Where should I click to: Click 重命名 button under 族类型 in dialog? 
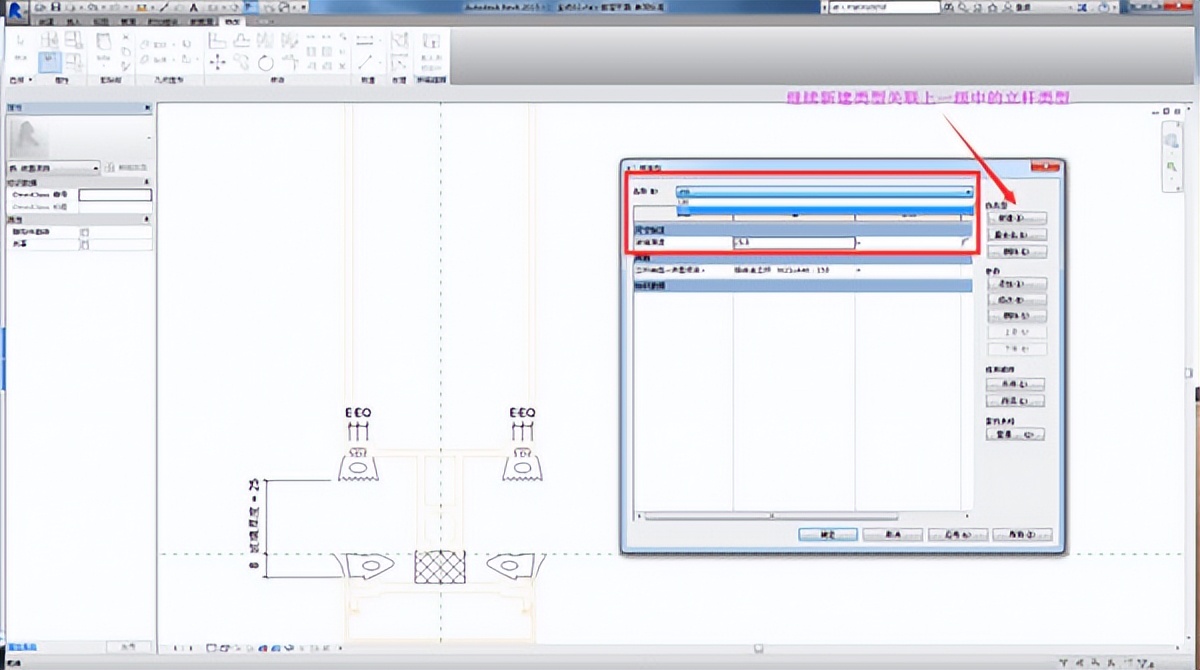pos(1016,234)
